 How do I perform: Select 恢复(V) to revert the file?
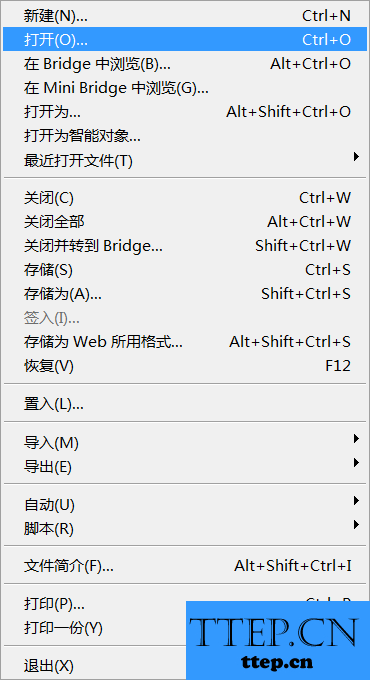[185, 366]
